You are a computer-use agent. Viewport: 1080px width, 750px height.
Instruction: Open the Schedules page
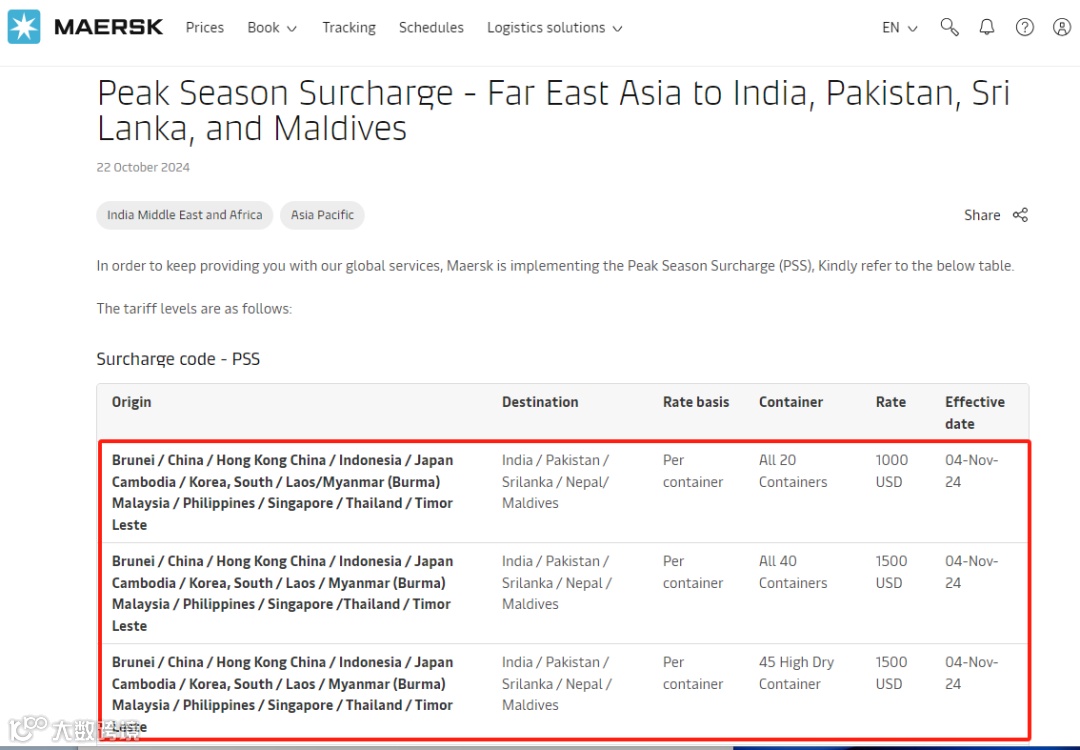tap(431, 28)
